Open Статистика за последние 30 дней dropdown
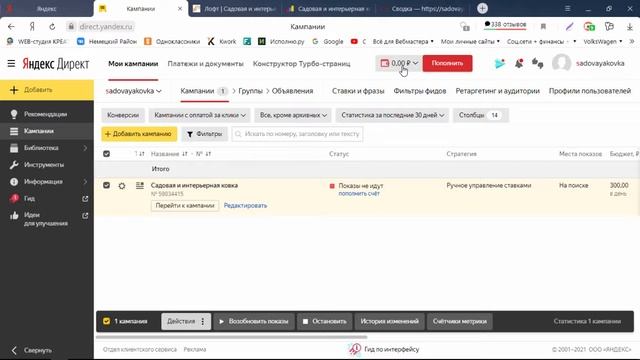 (392, 115)
